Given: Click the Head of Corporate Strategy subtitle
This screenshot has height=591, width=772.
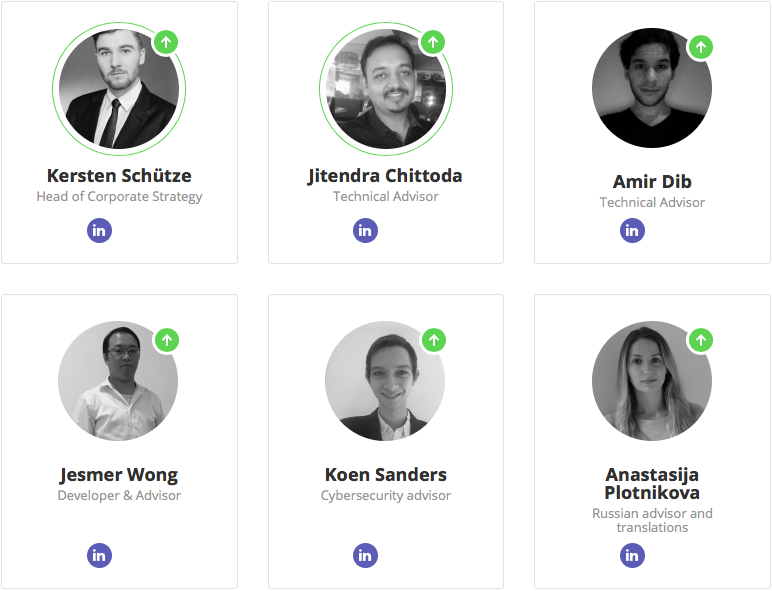Looking at the screenshot, I should 119,197.
